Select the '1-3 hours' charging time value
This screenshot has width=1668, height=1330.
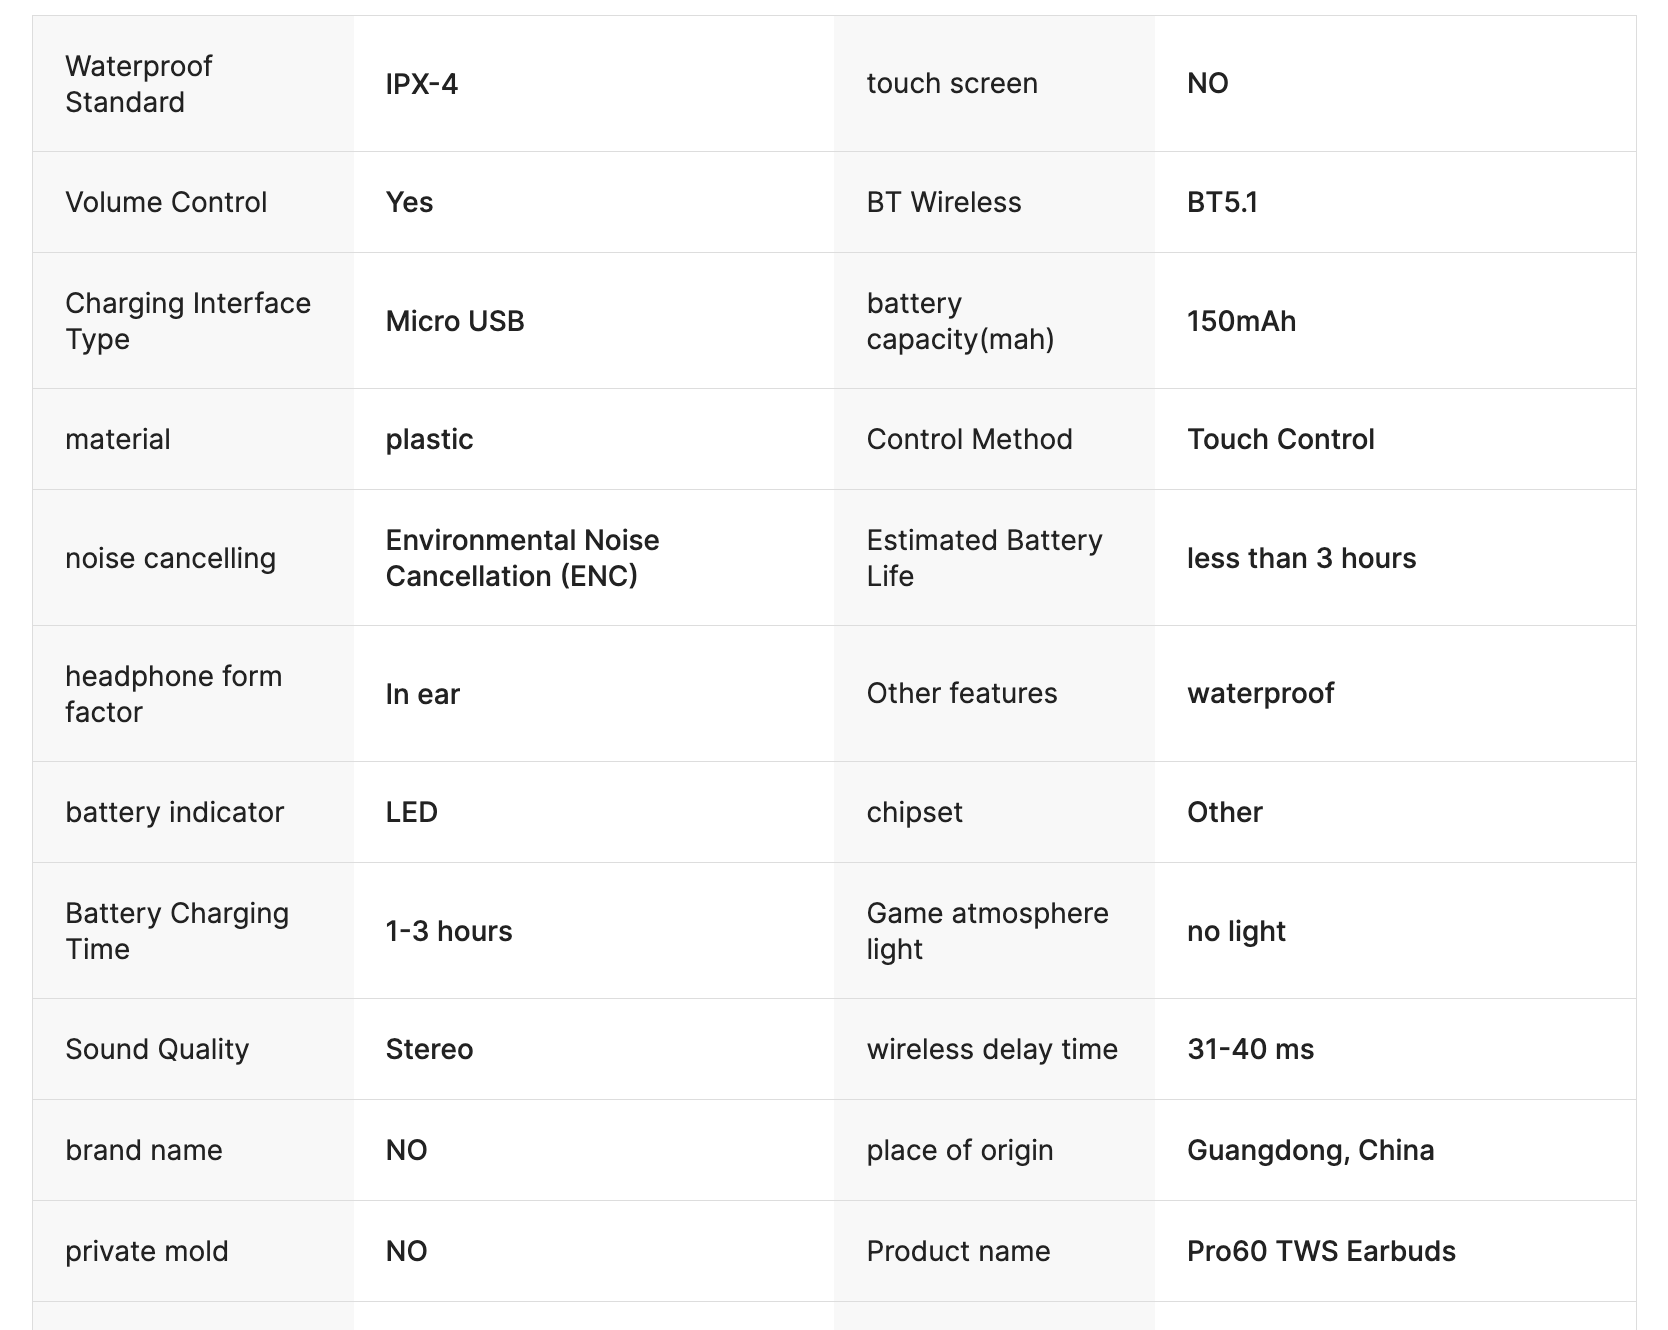pyautogui.click(x=449, y=931)
